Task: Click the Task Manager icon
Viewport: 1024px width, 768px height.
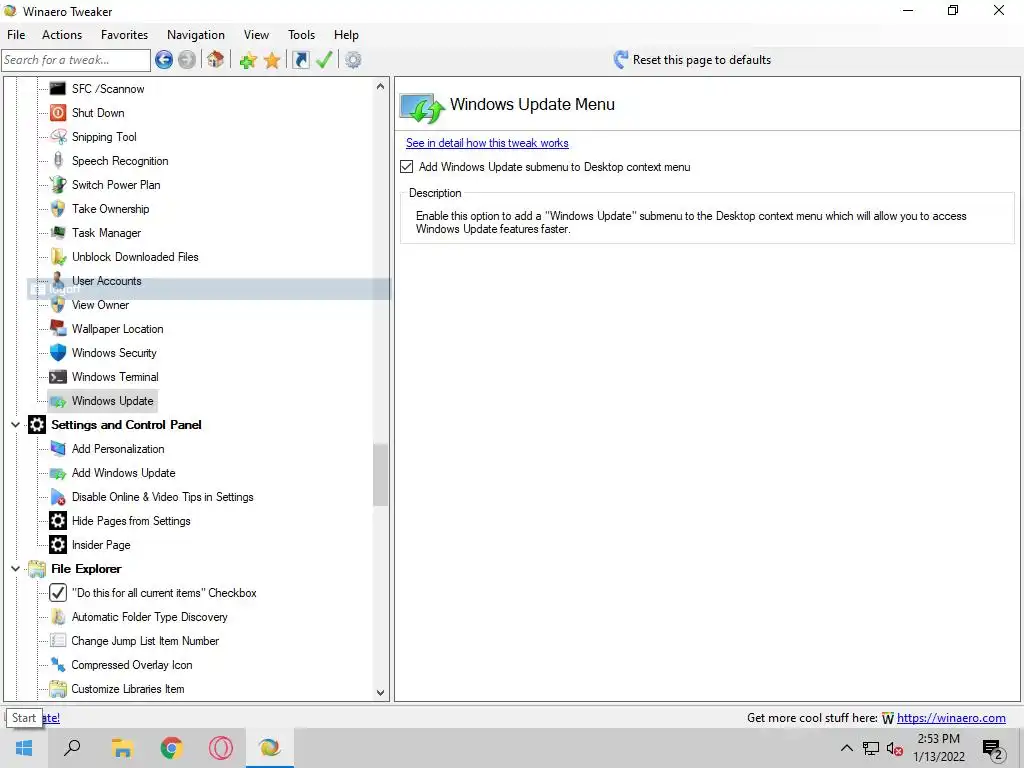Action: click(x=58, y=232)
